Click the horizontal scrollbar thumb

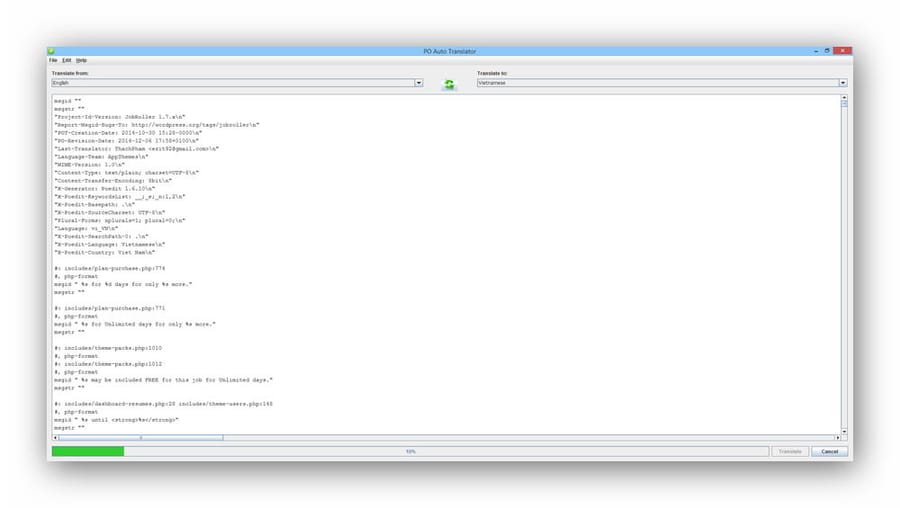(x=141, y=437)
